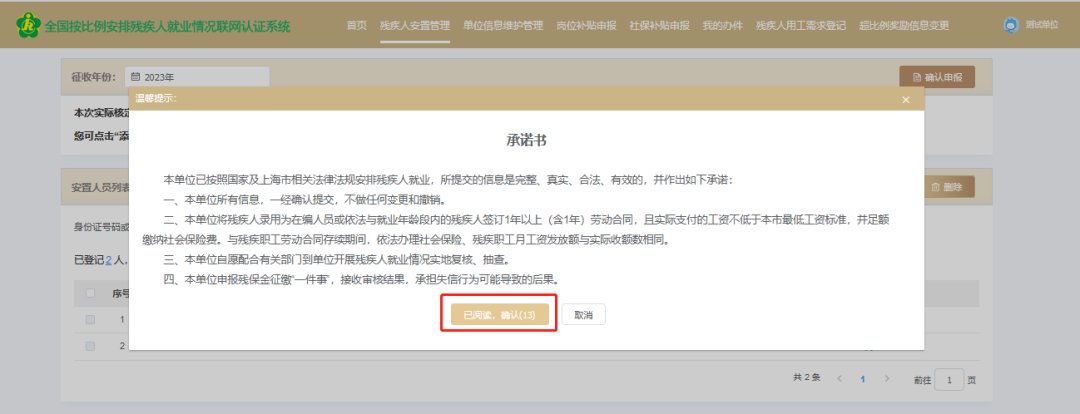Click the 承诺书 heading in dialog

[x=526, y=140]
